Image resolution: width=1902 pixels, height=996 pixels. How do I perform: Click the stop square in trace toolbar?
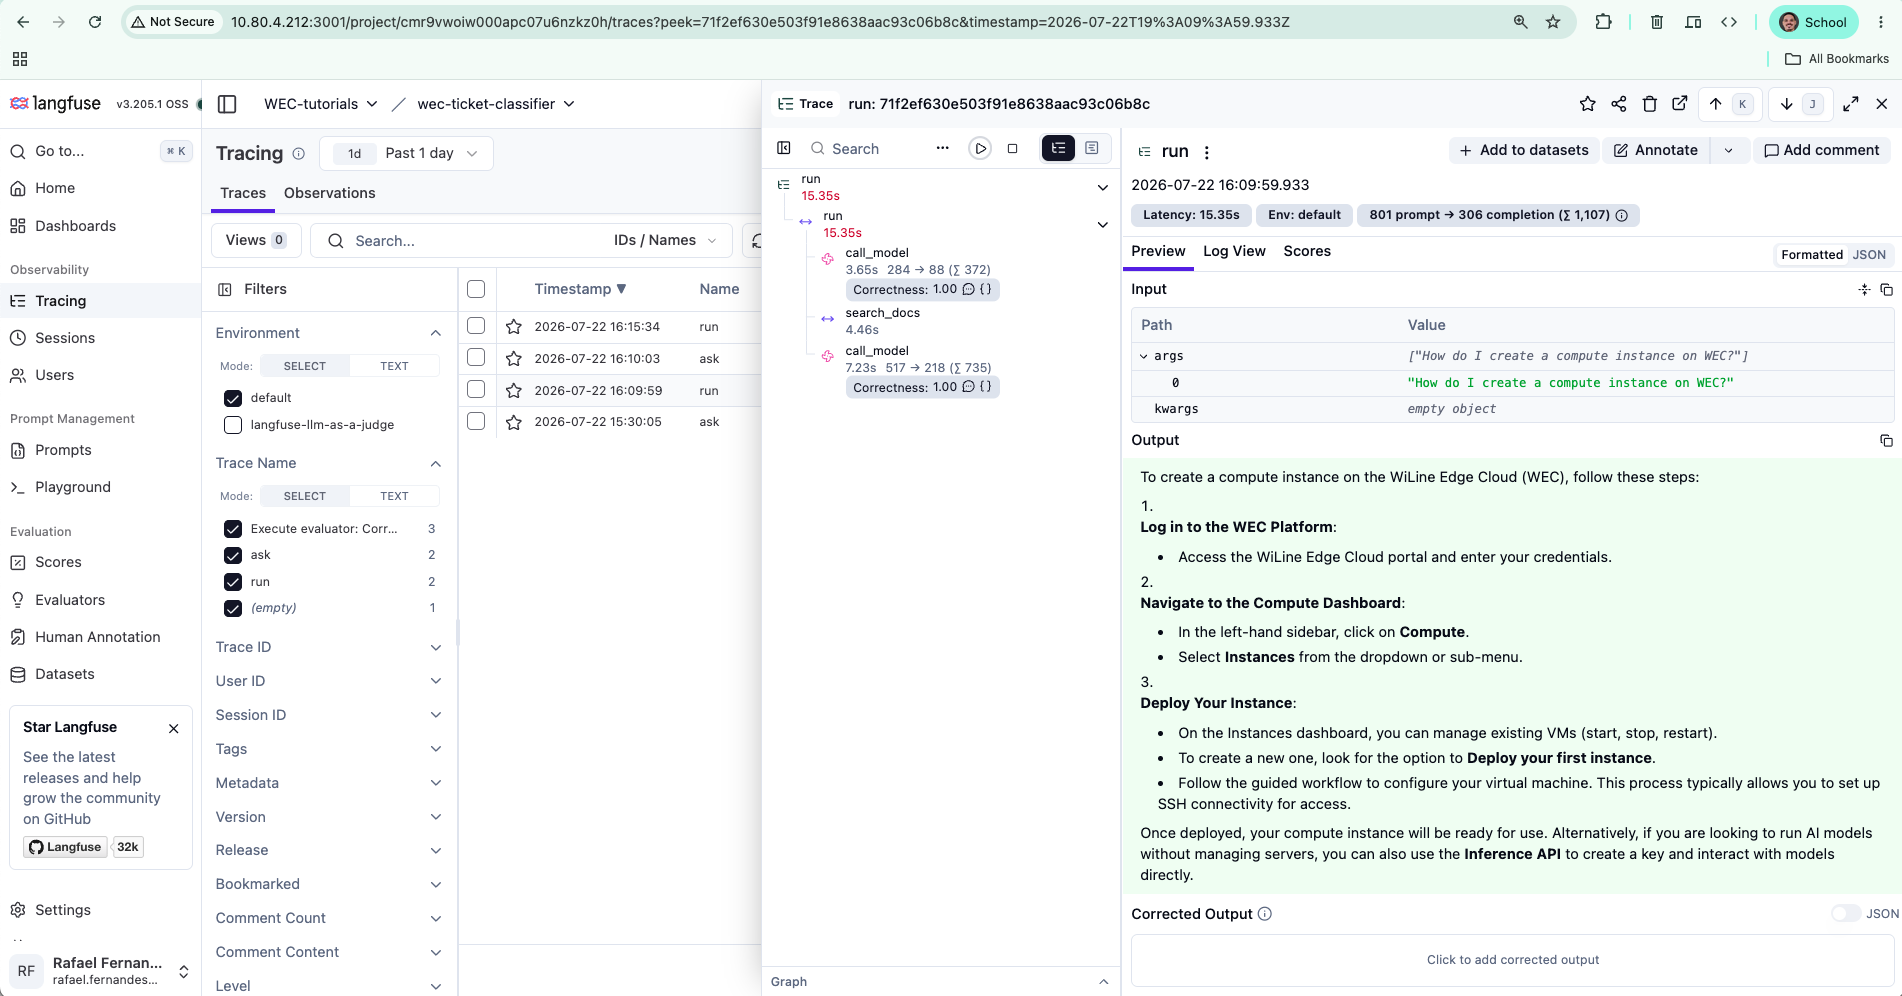1012,148
